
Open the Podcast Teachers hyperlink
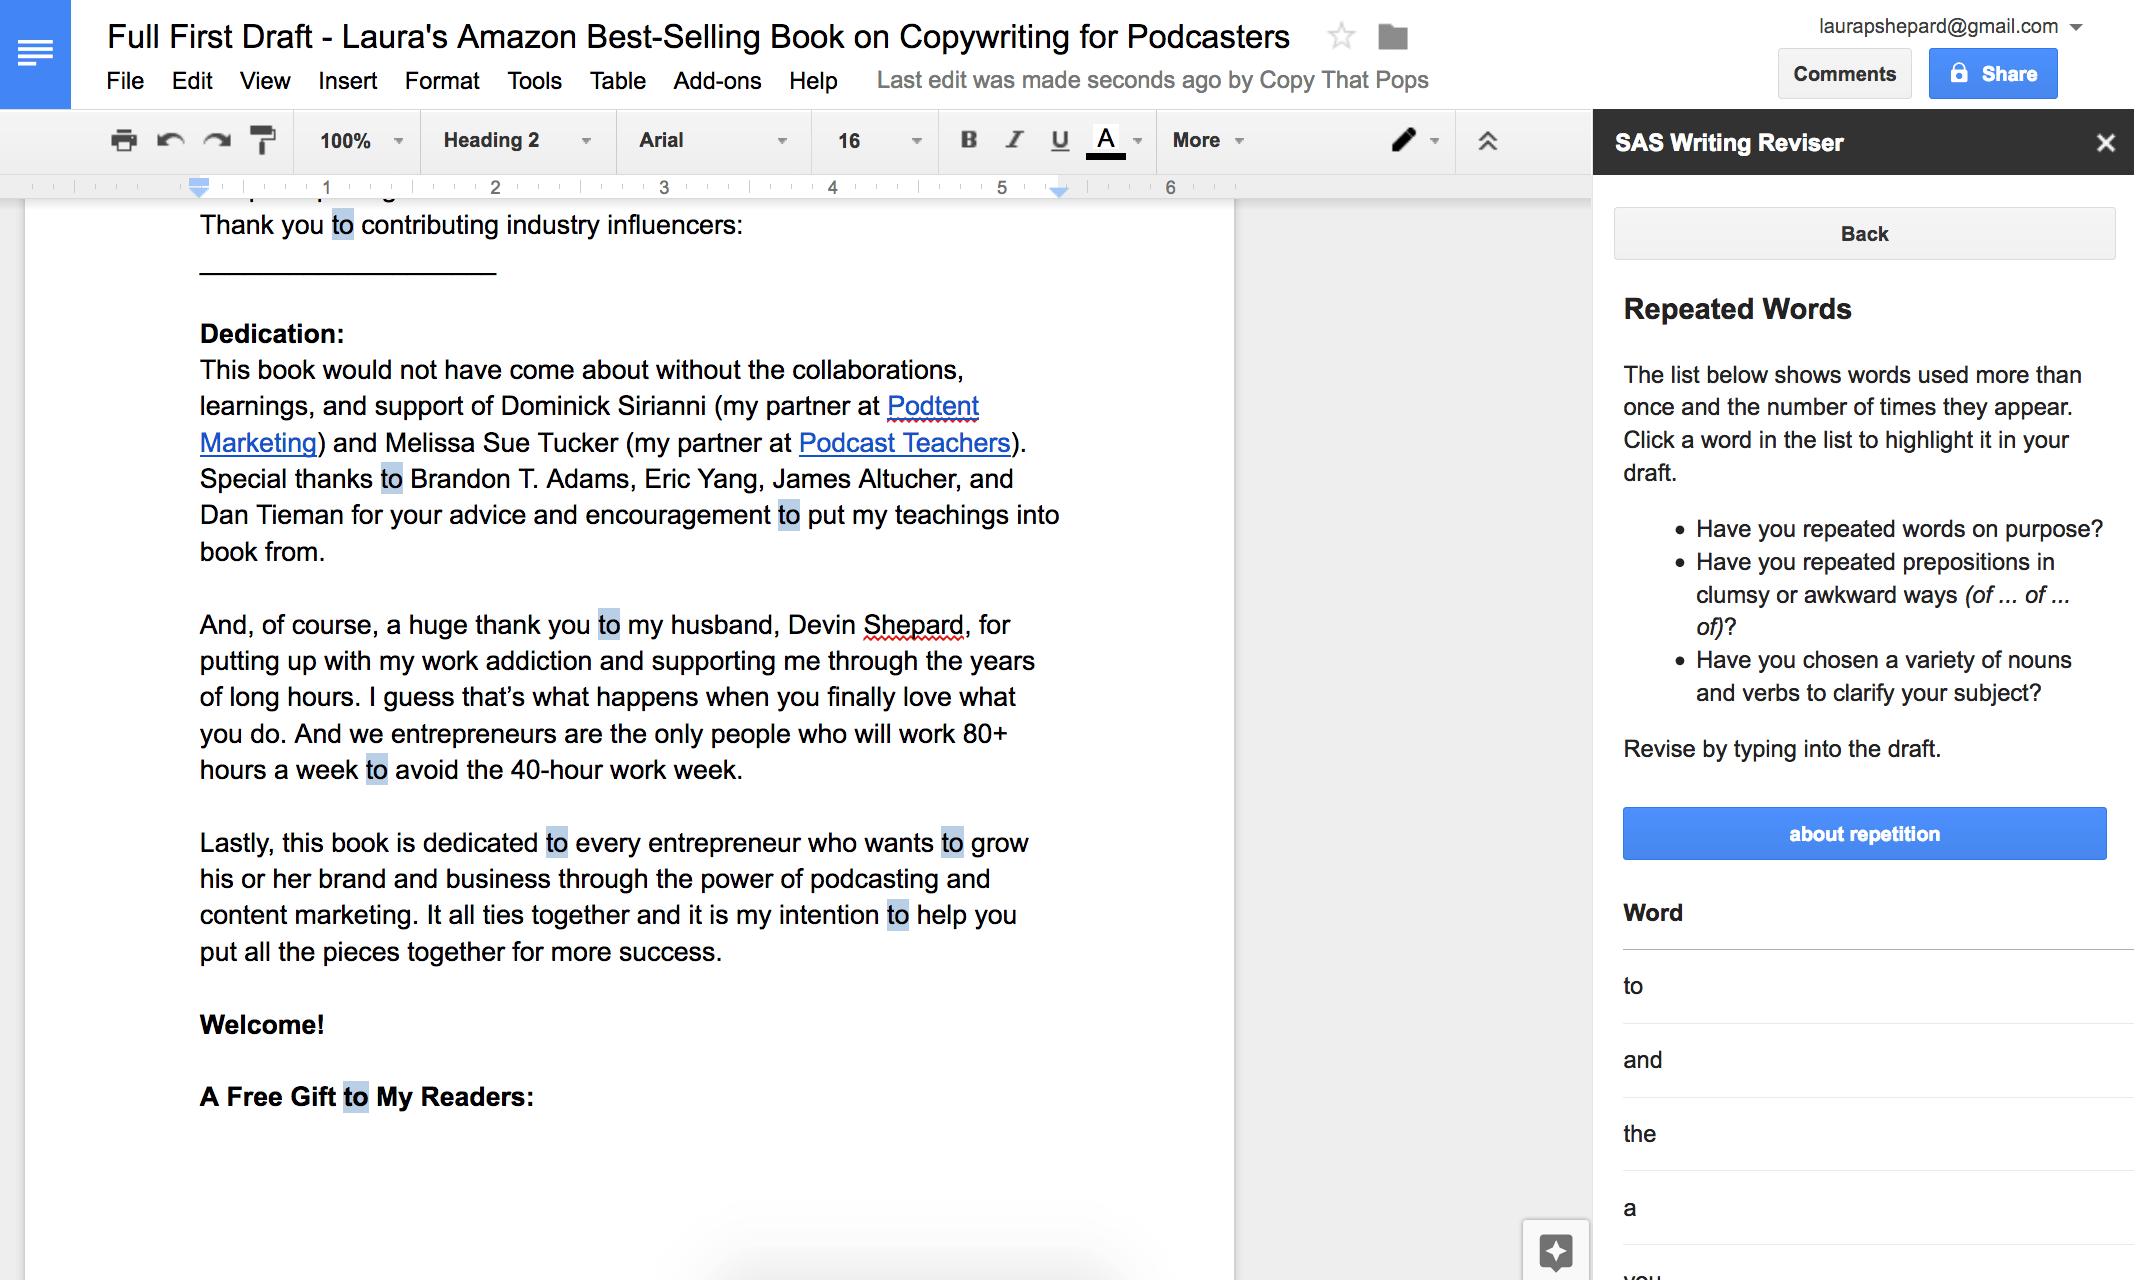tap(903, 443)
